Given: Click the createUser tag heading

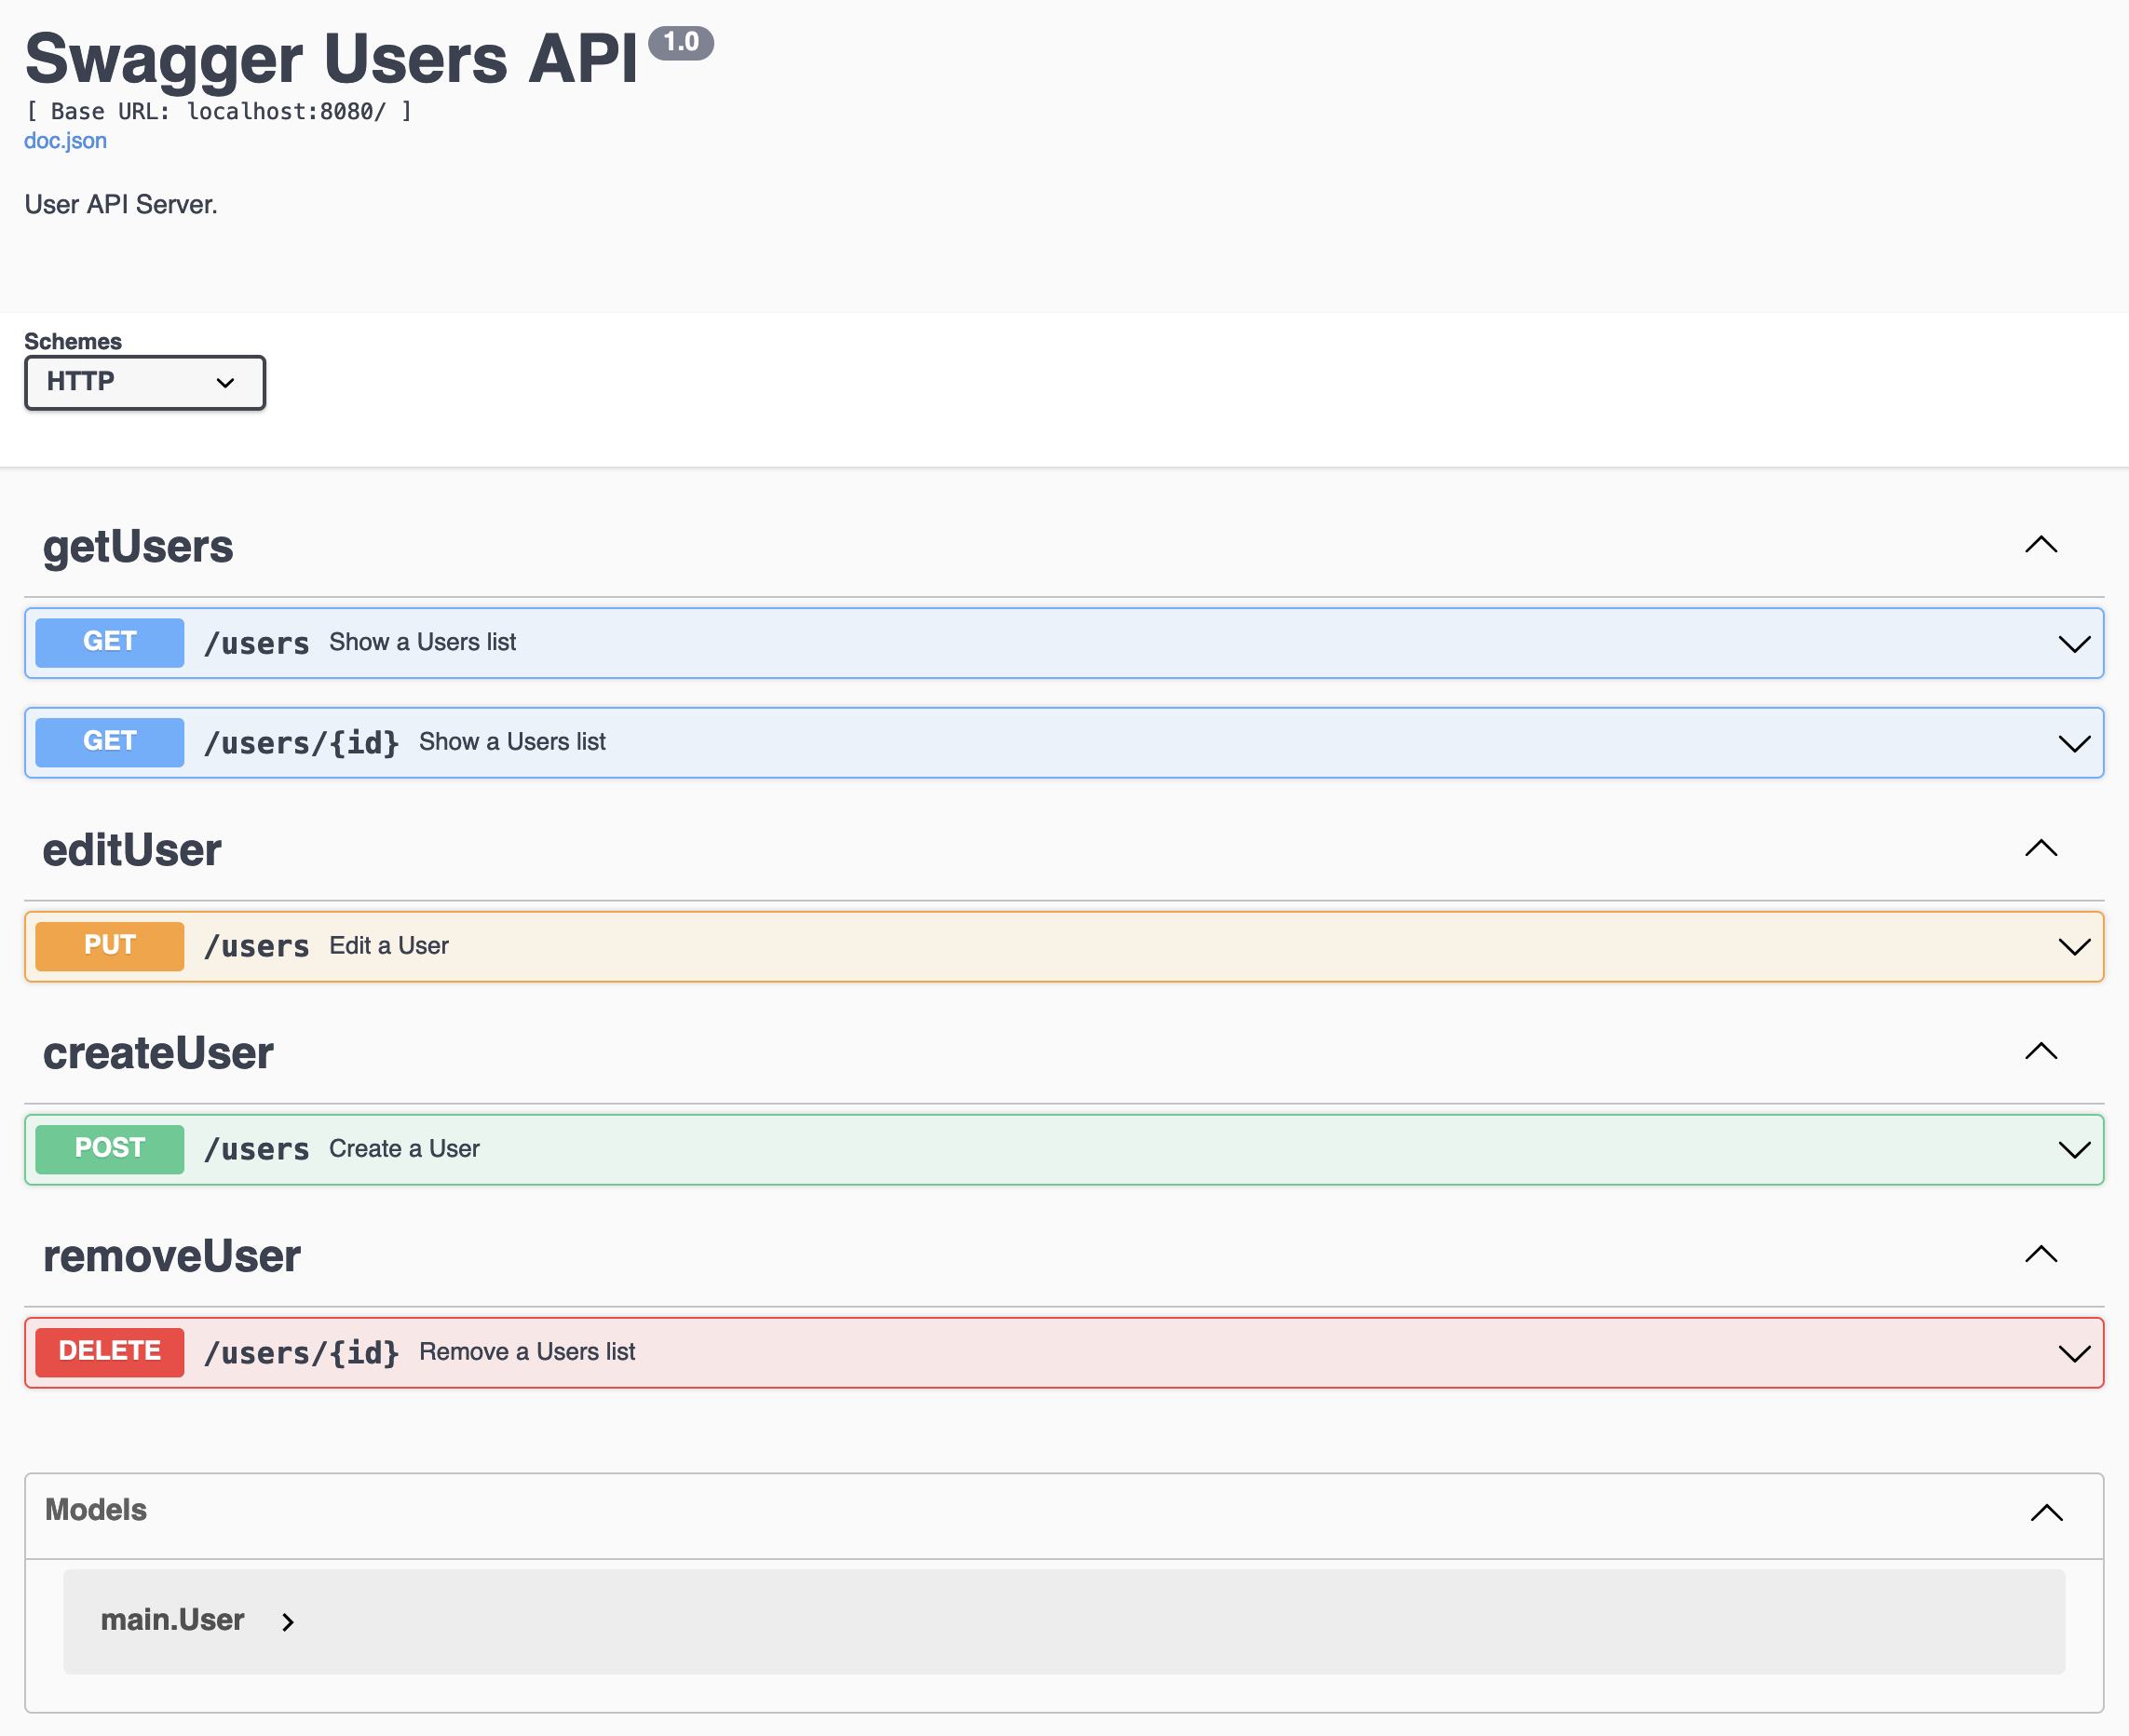Looking at the screenshot, I should point(158,1053).
